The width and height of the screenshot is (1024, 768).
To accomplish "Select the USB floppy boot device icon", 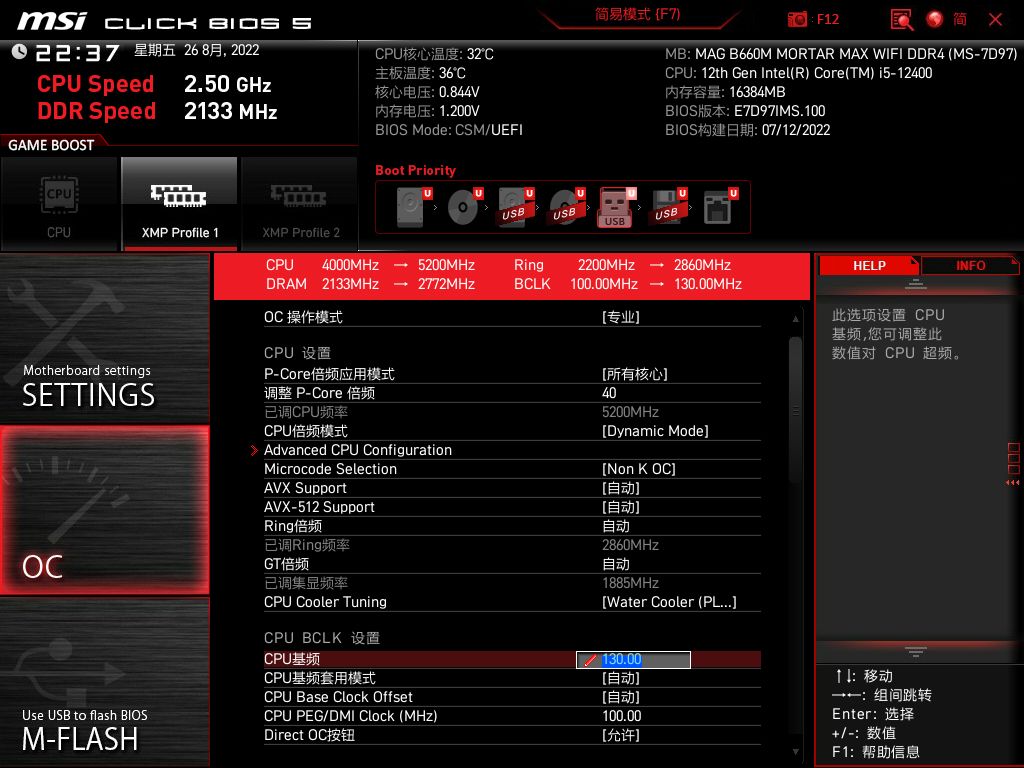I will pyautogui.click(x=667, y=207).
